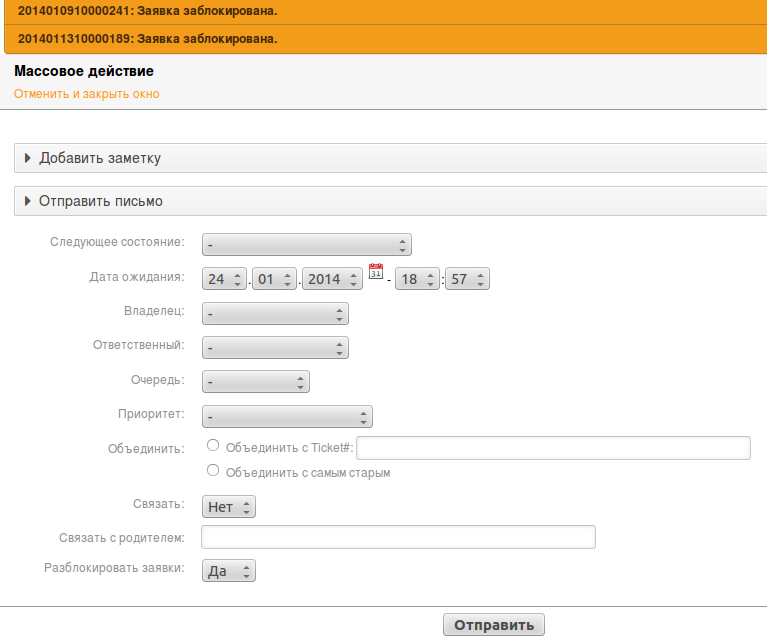Open 'Разблокировать заявки' dropdown showing Да
Viewport: 767px width, 644px height.
tap(228, 571)
